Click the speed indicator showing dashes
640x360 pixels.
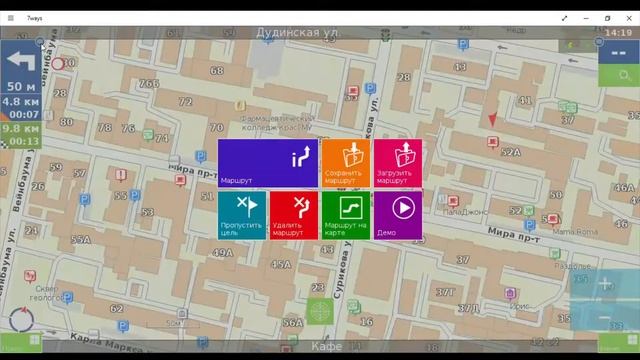(619, 53)
